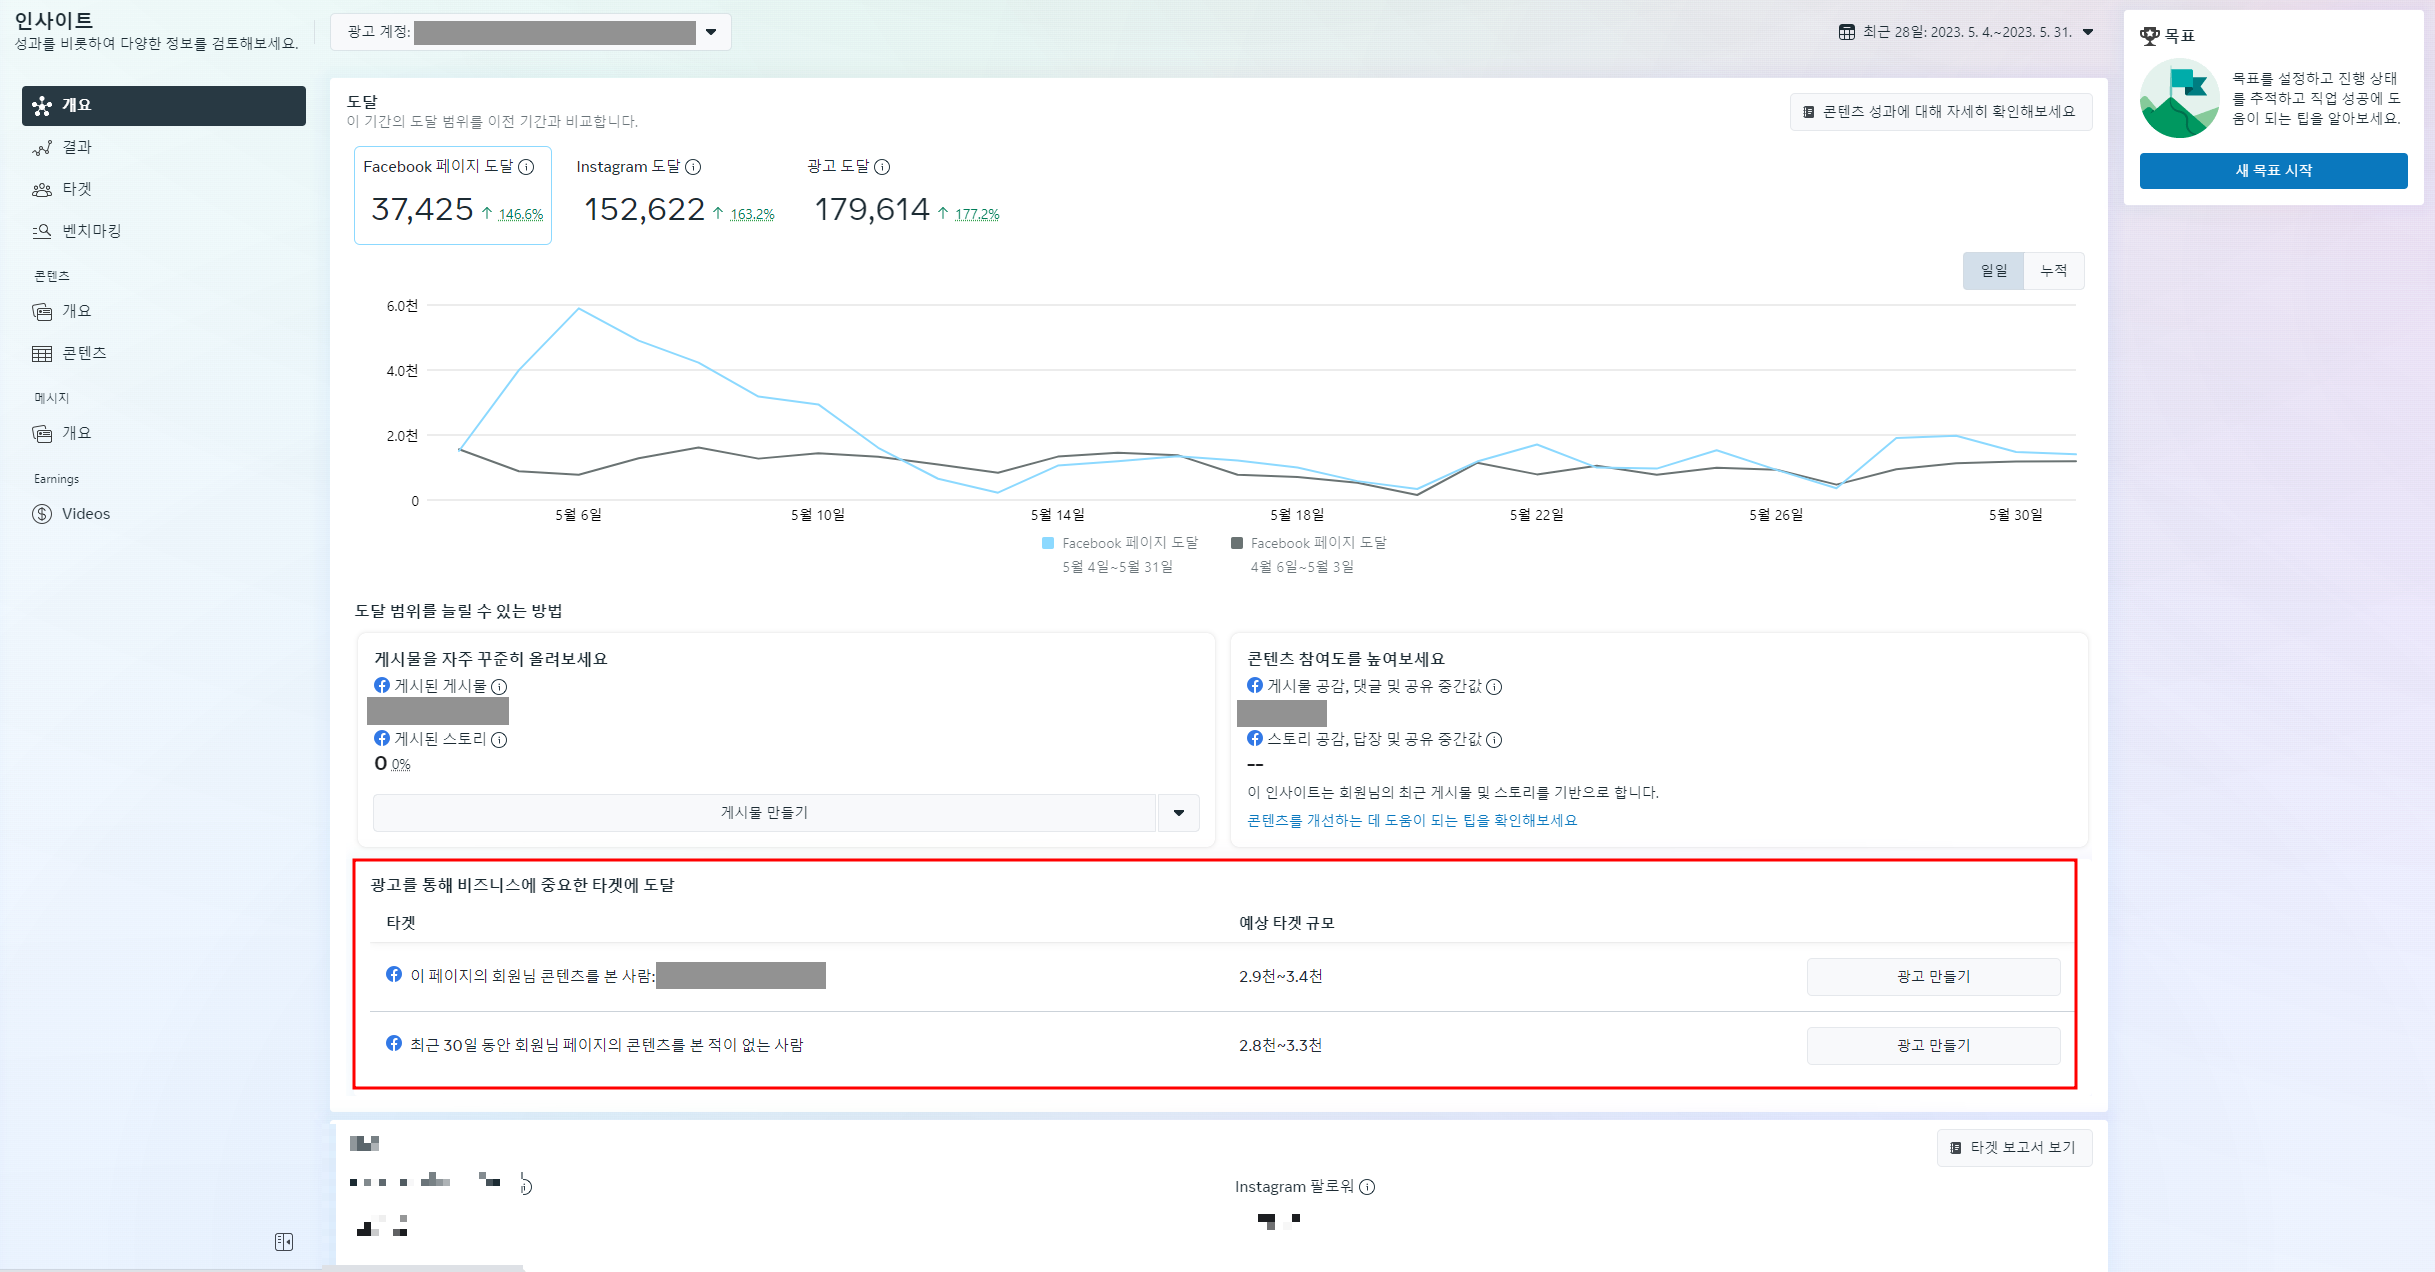Click the info icon beside 광고 도달
2435x1272 pixels.
pos(882,167)
